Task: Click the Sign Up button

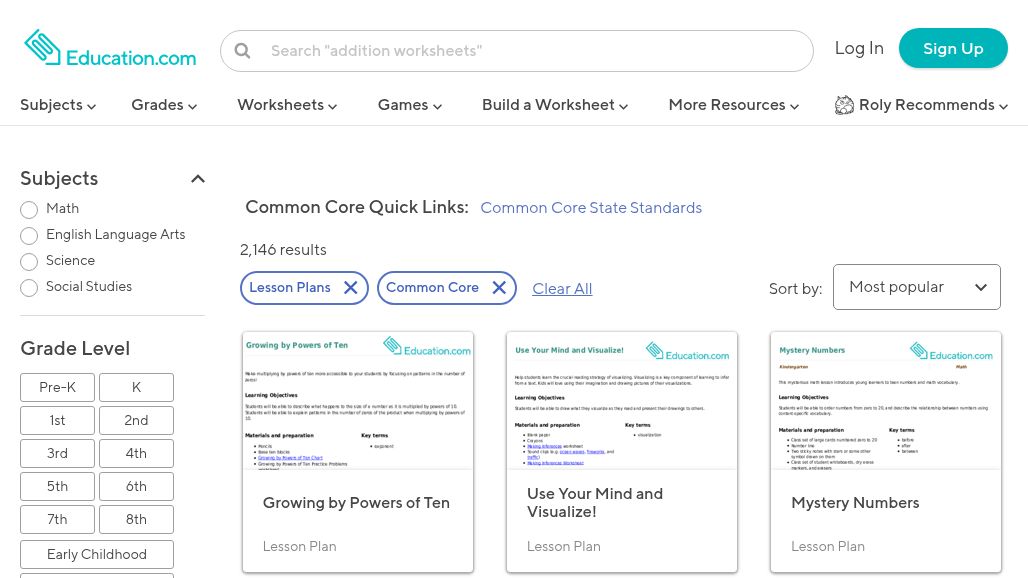Action: click(x=952, y=48)
